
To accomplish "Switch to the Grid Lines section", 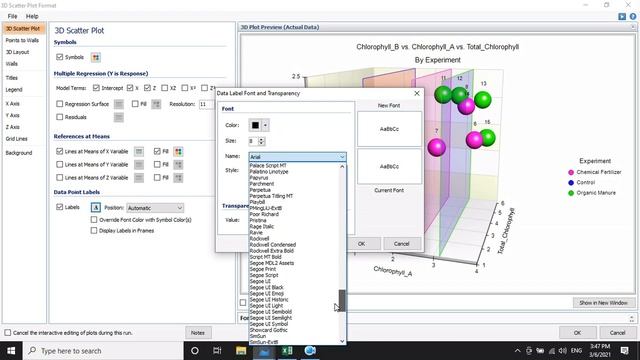I will click(17, 139).
